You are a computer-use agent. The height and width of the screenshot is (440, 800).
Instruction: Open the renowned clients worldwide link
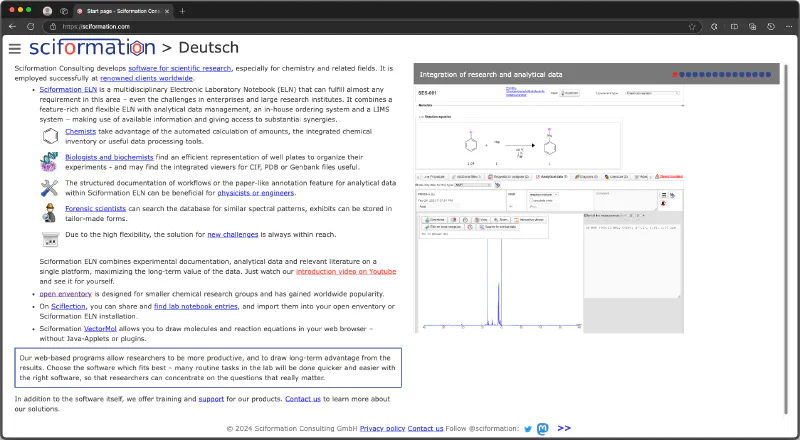146,78
